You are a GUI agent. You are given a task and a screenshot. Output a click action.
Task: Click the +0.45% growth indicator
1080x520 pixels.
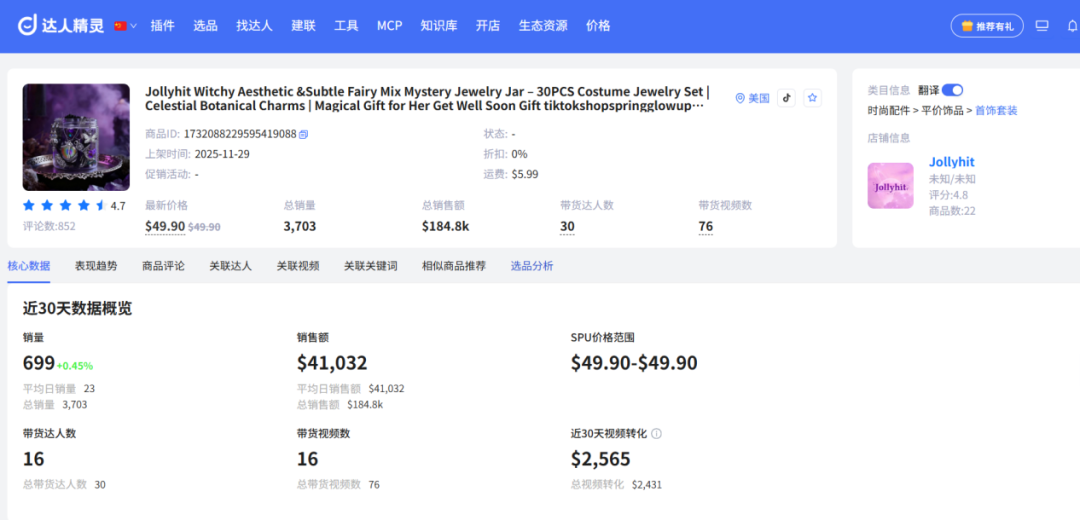point(75,366)
